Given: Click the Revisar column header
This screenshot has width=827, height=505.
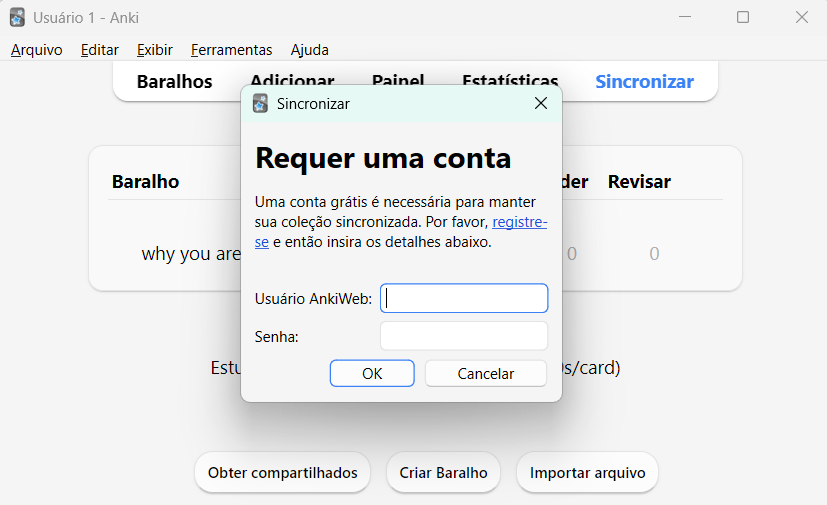Looking at the screenshot, I should [x=639, y=182].
